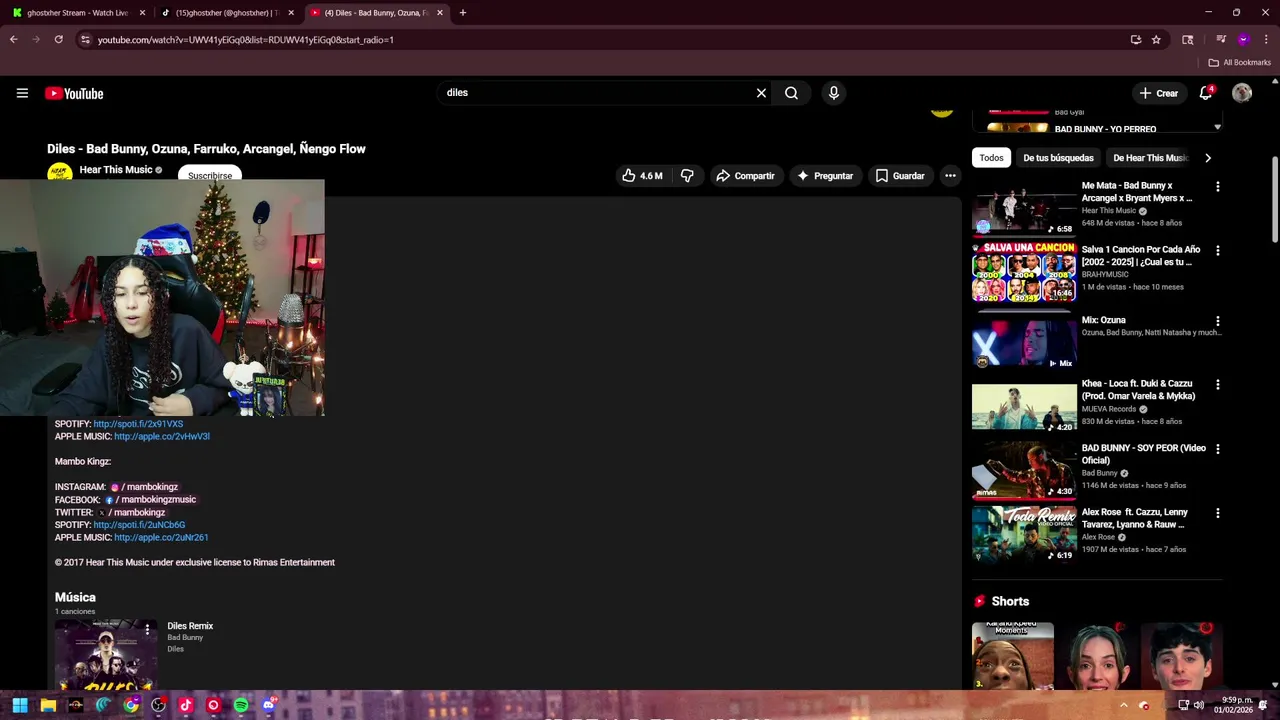The width and height of the screenshot is (1280, 720).
Task: Start voice search with the microphone icon
Action: point(833,93)
